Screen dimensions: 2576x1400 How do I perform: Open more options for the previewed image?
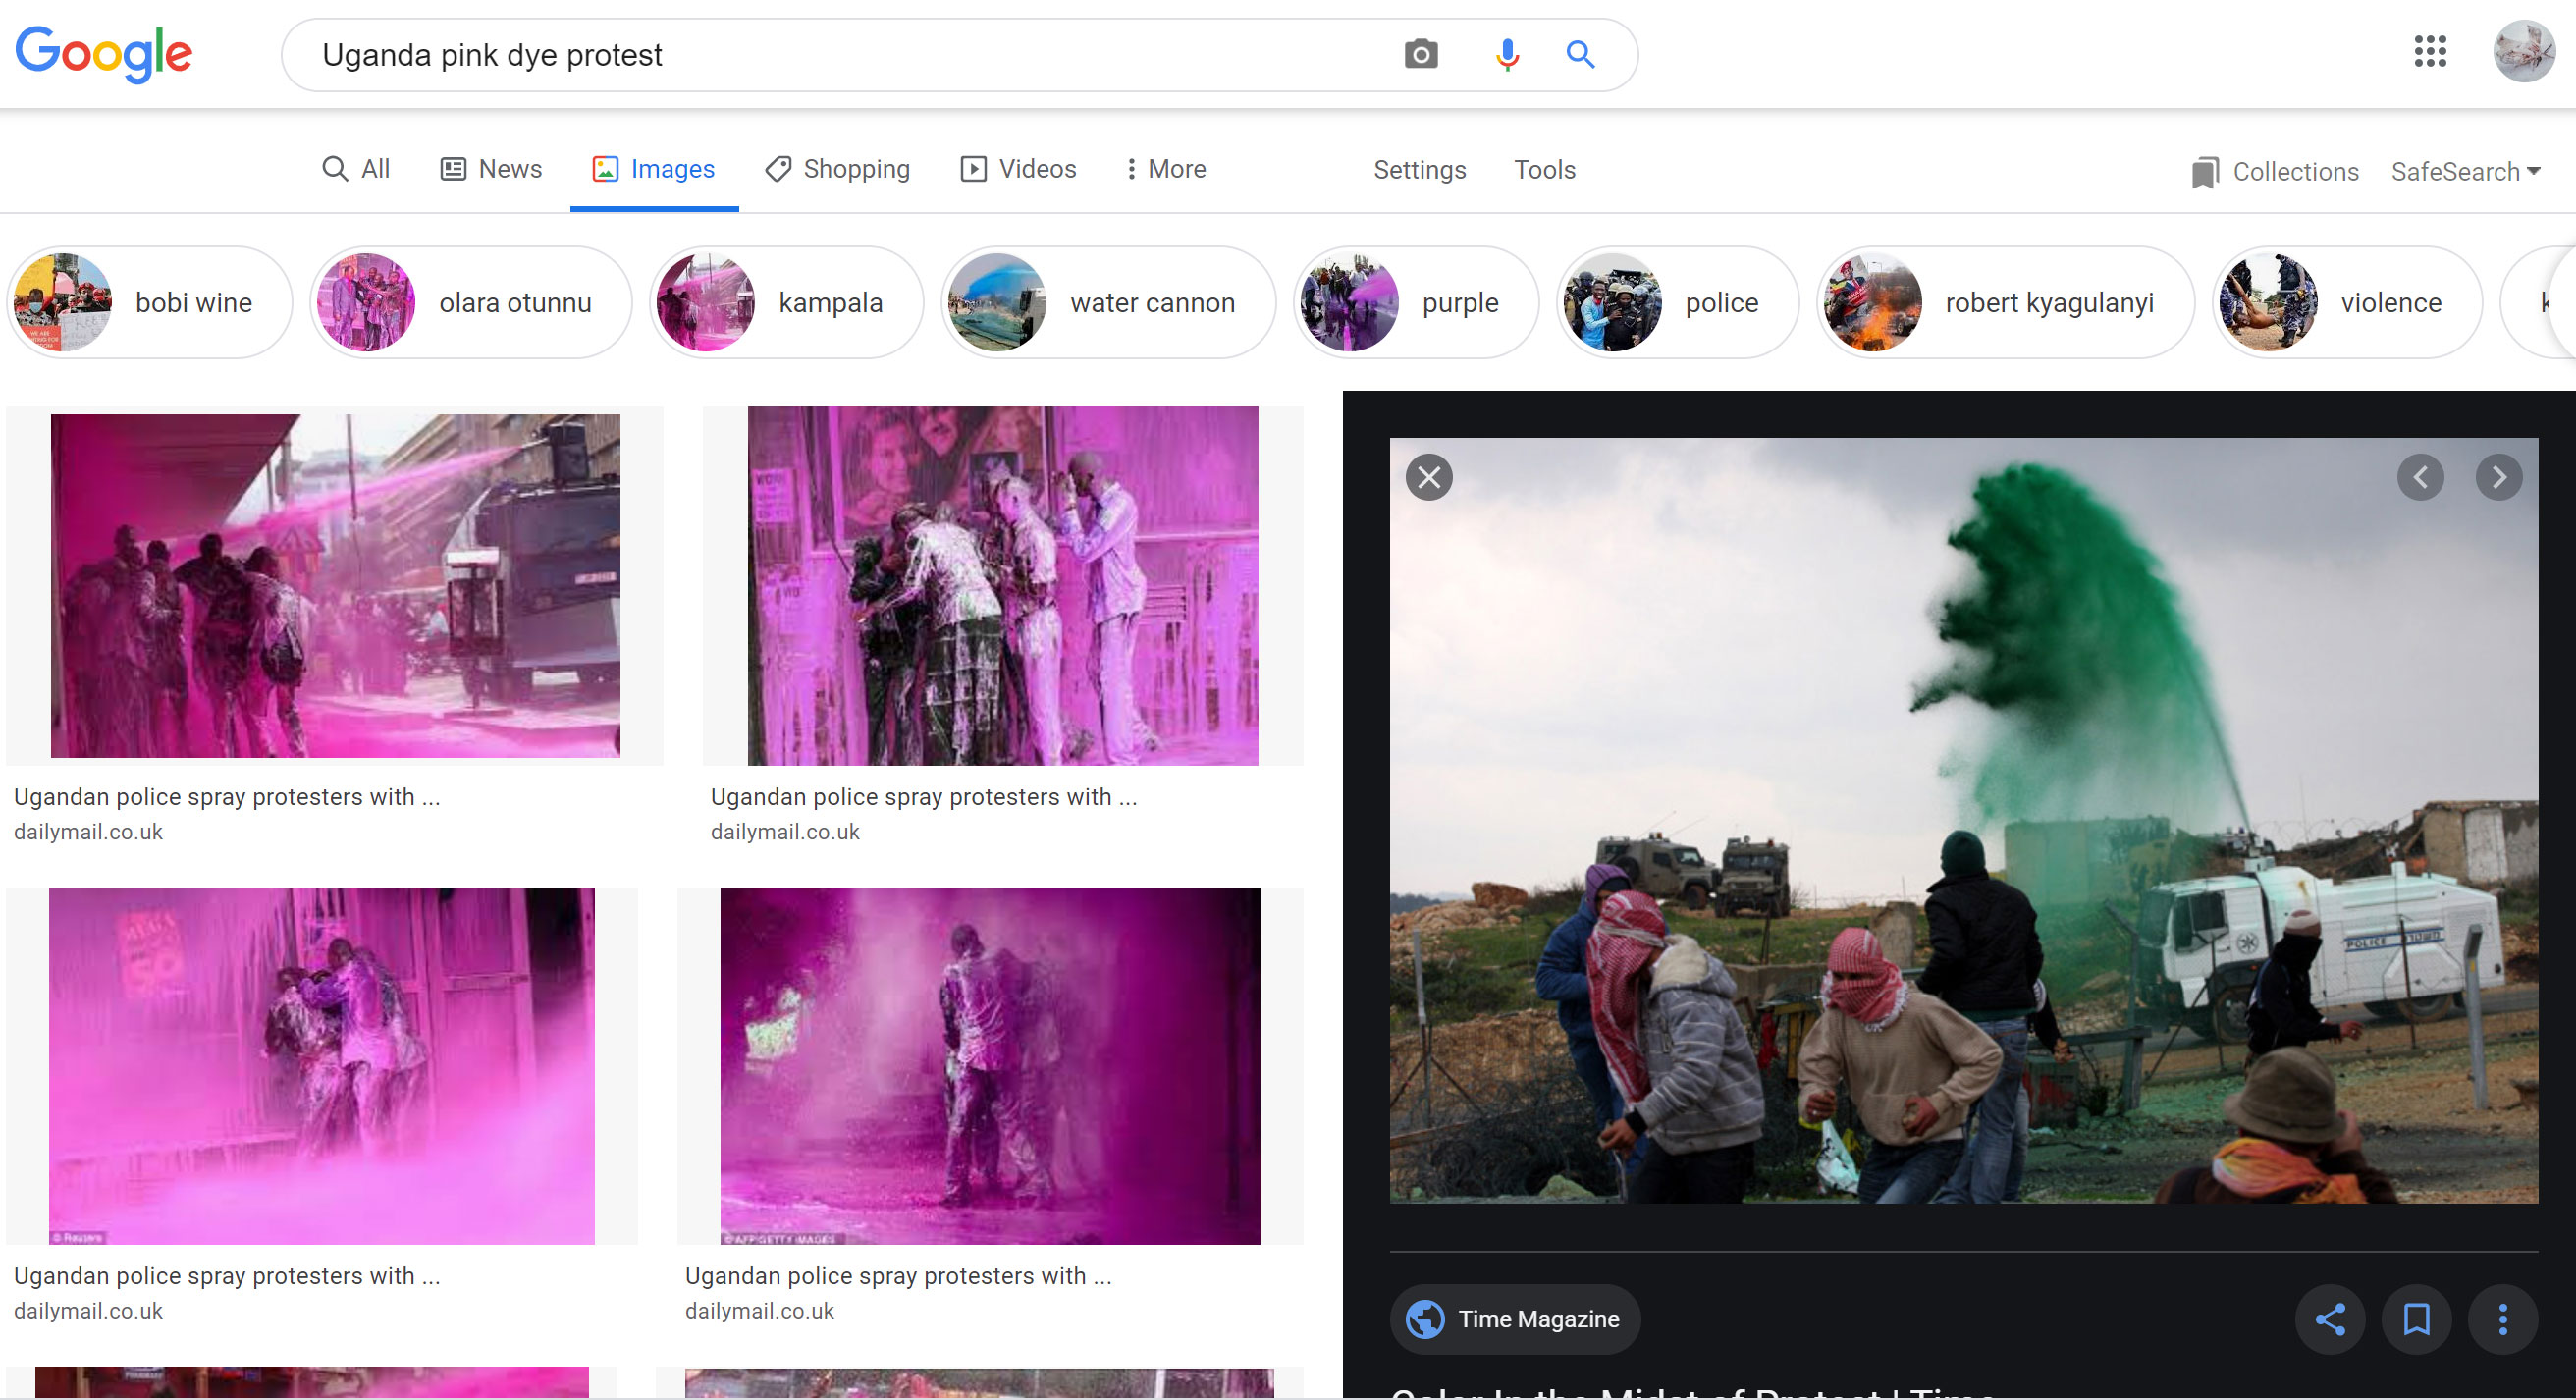[2503, 1319]
